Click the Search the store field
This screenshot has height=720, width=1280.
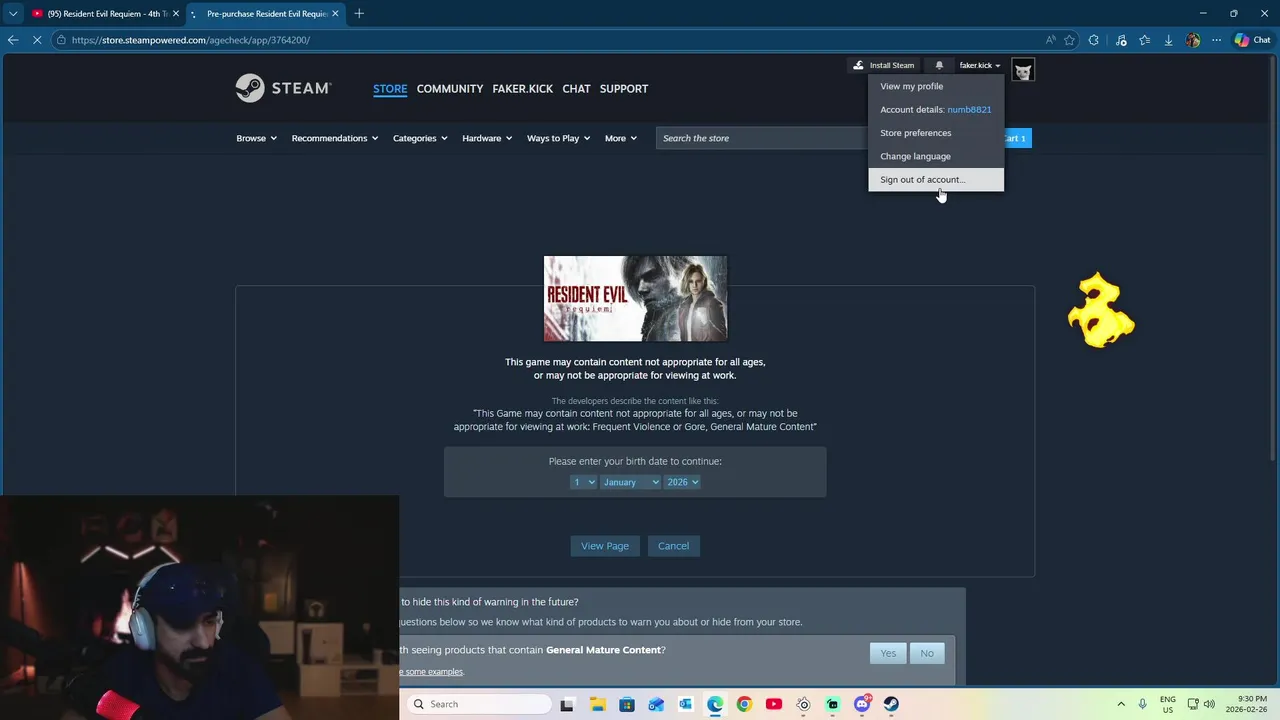coord(762,138)
